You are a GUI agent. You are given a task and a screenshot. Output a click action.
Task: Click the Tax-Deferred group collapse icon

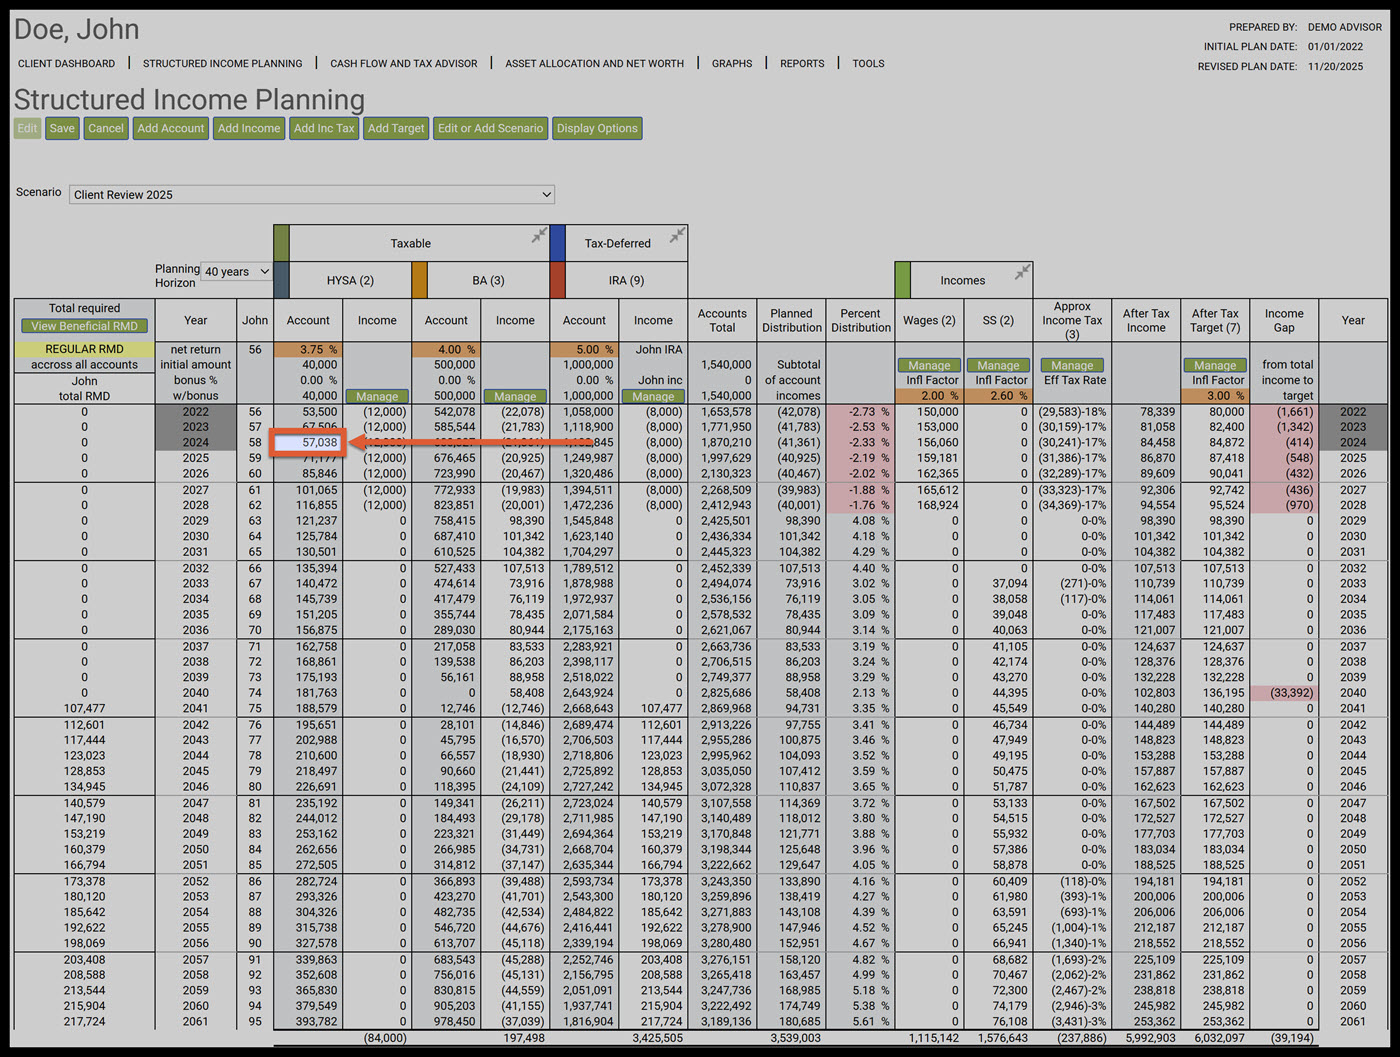[x=677, y=236]
